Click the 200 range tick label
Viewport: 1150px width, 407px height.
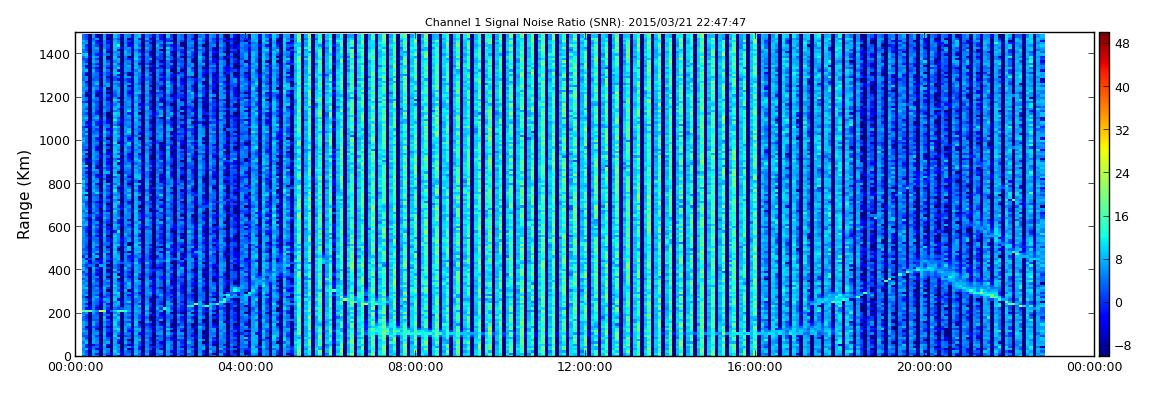pyautogui.click(x=59, y=314)
